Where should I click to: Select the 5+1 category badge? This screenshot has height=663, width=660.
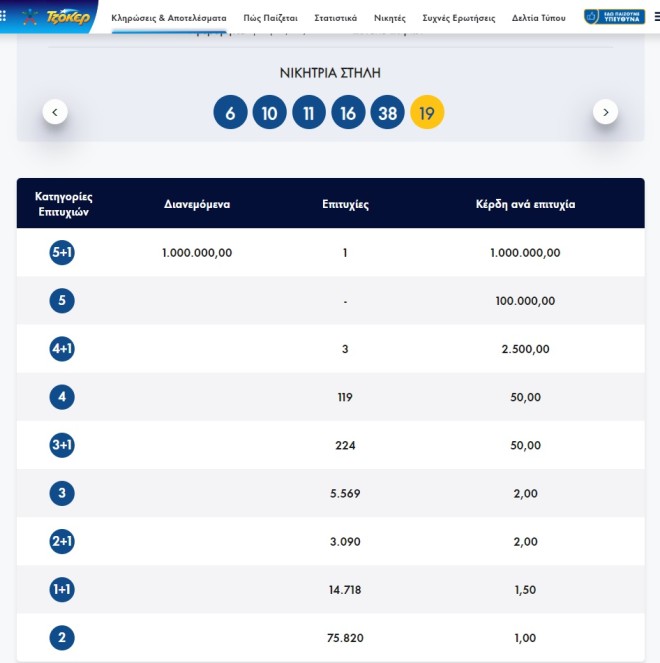click(62, 253)
